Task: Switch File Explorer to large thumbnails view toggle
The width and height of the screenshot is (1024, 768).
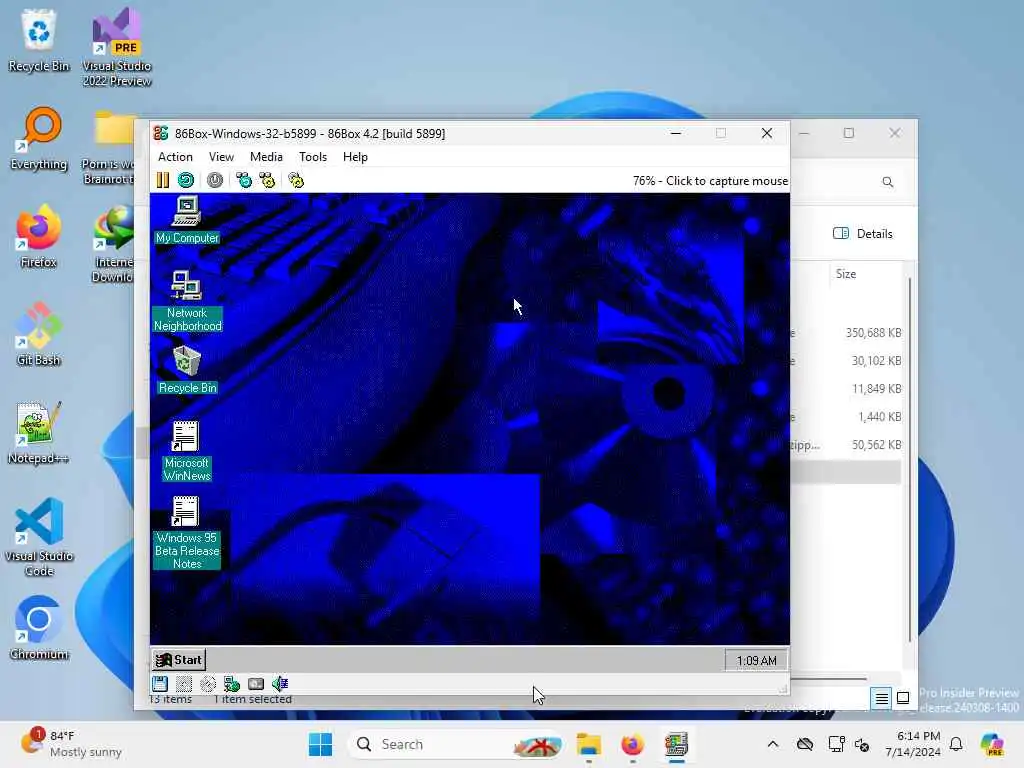Action: (903, 698)
